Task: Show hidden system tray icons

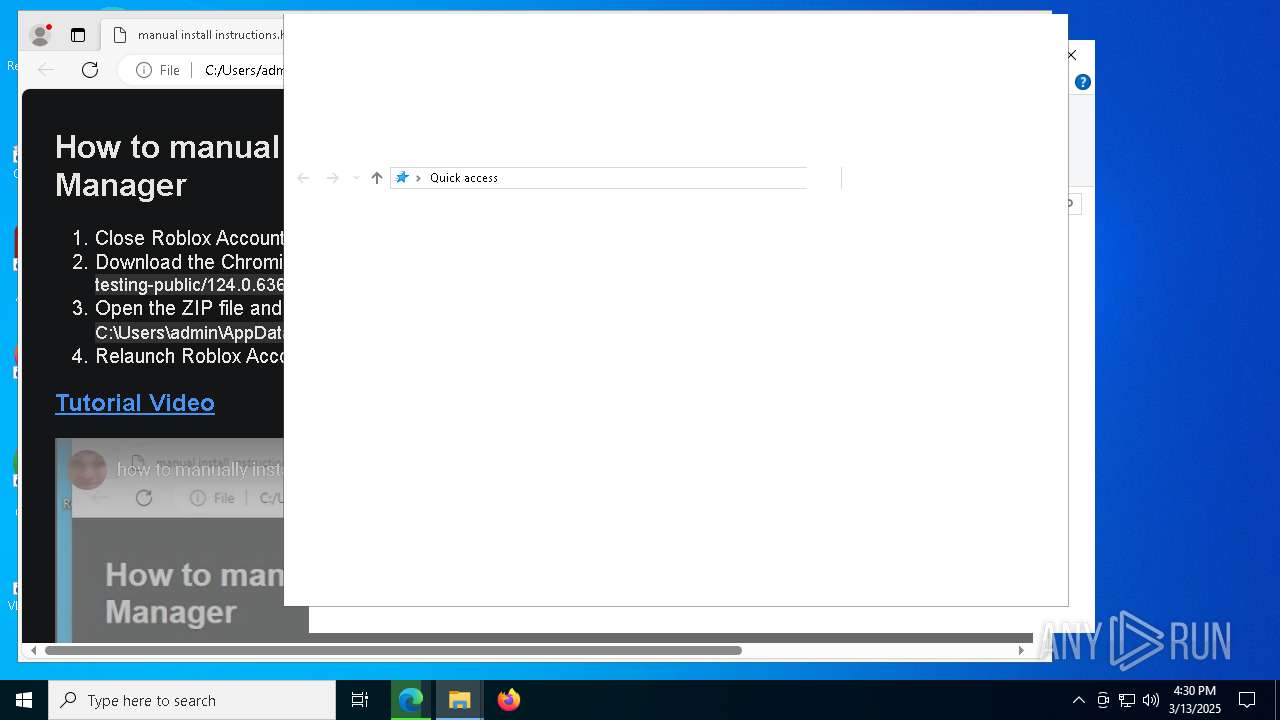Action: [x=1078, y=700]
